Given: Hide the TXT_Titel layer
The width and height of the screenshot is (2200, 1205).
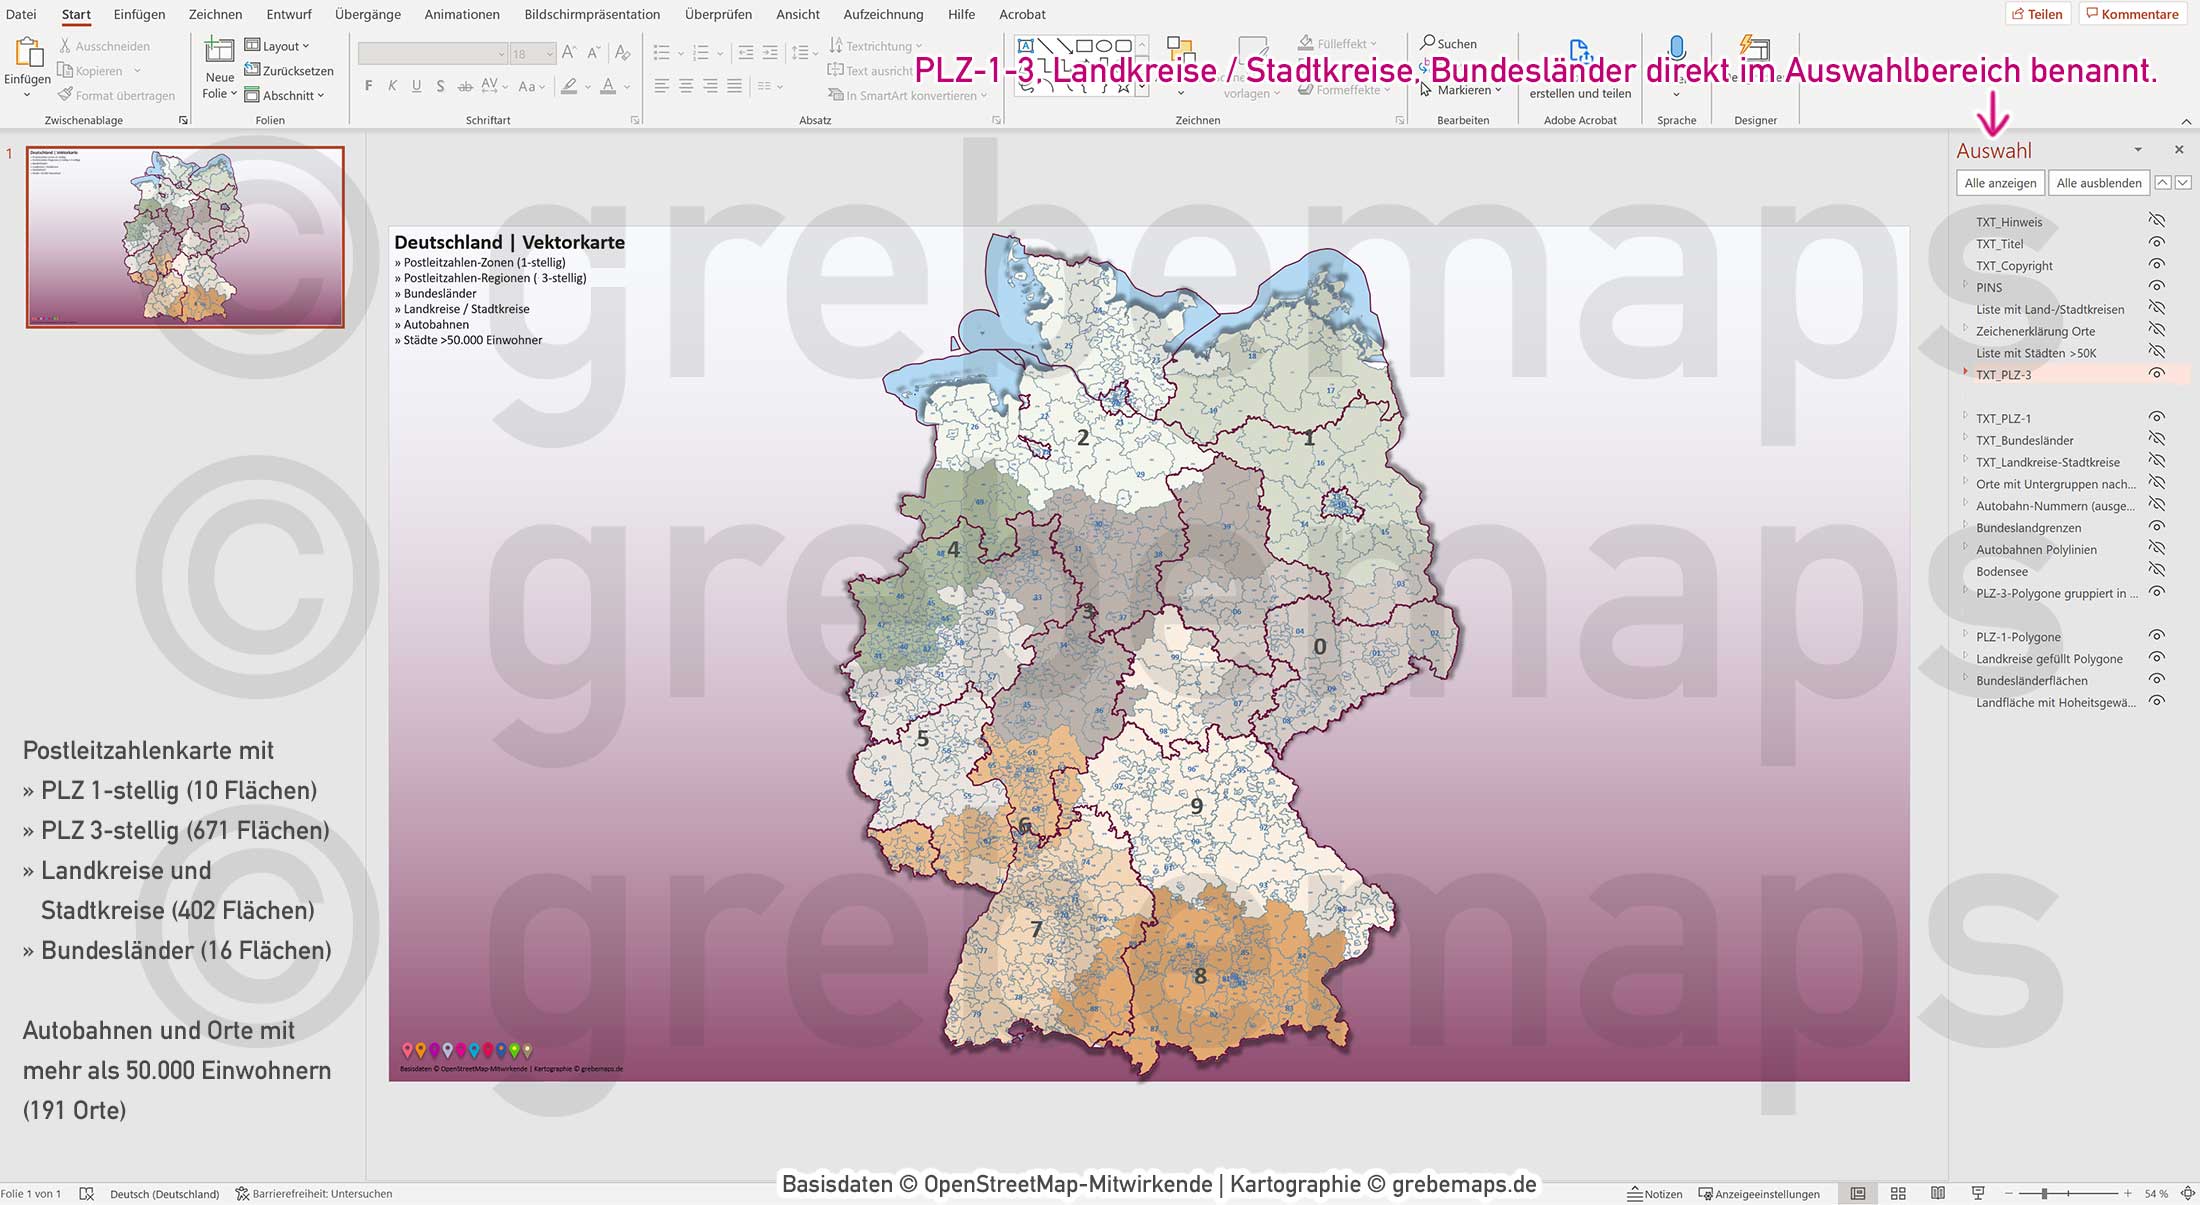Looking at the screenshot, I should pyautogui.click(x=2156, y=243).
